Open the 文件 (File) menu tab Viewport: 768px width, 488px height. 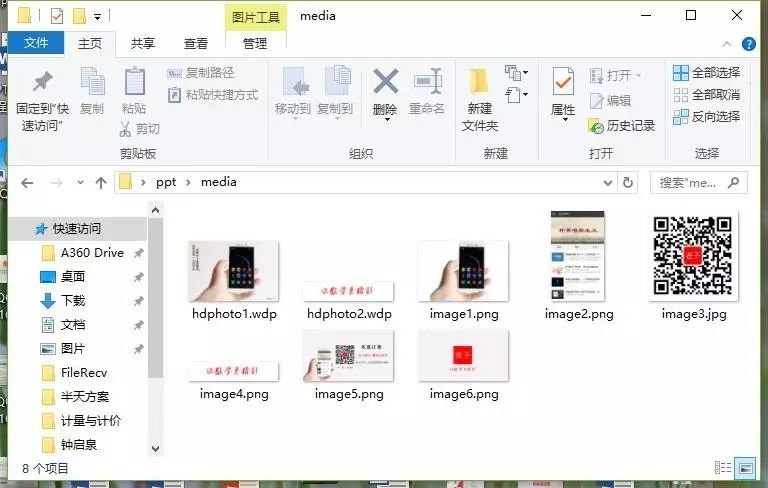(x=36, y=43)
